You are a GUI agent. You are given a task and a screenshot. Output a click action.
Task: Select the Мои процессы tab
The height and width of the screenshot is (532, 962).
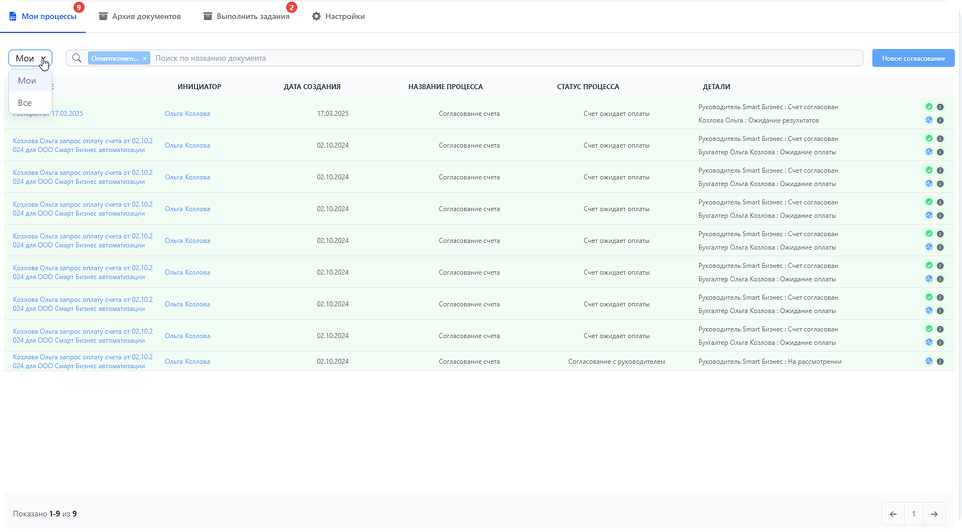click(48, 17)
